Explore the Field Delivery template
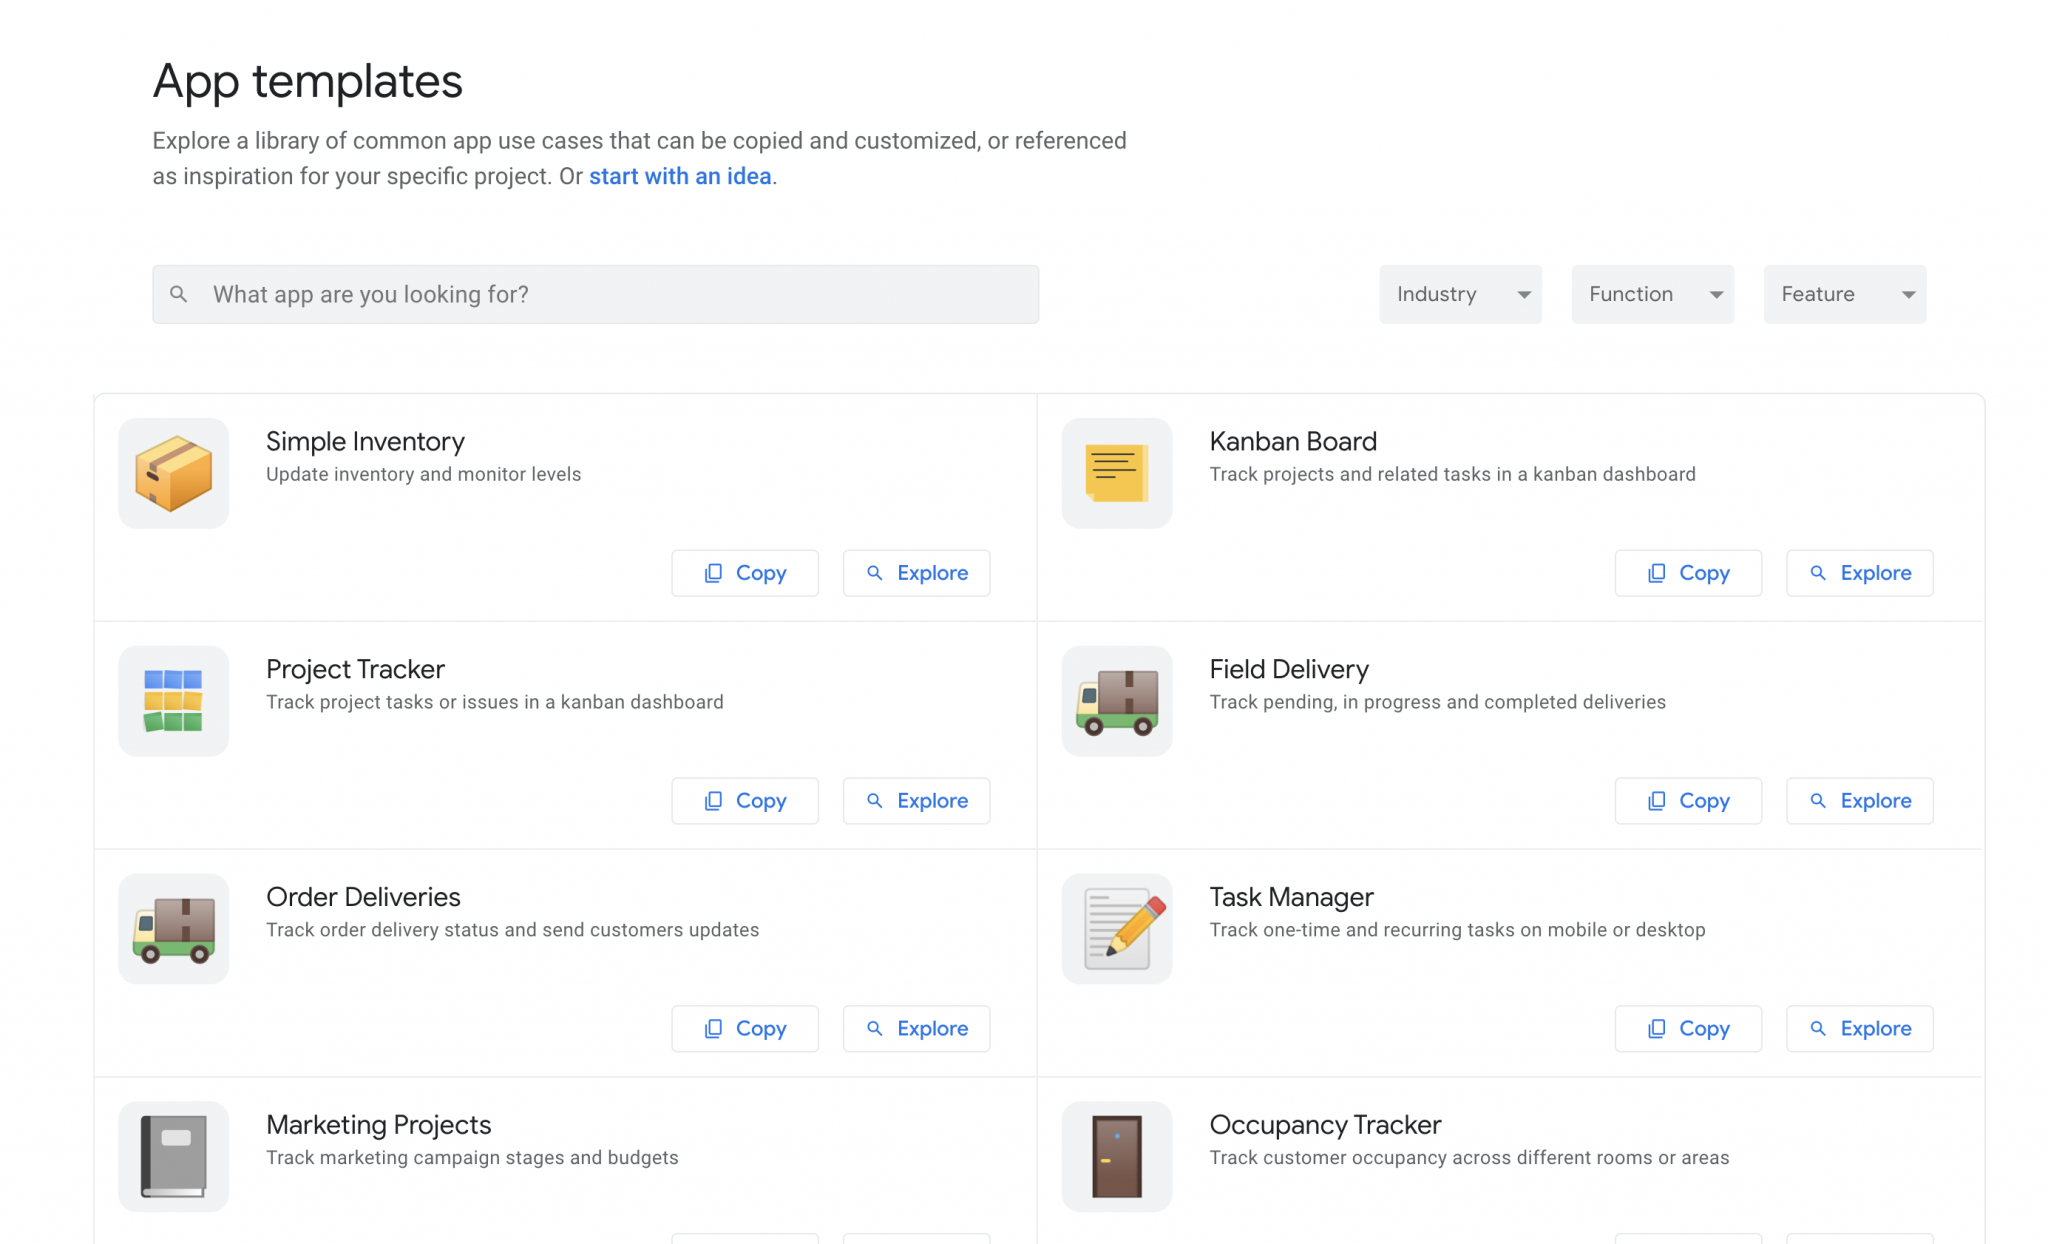Screen dimensions: 2048x1244 (1859, 801)
